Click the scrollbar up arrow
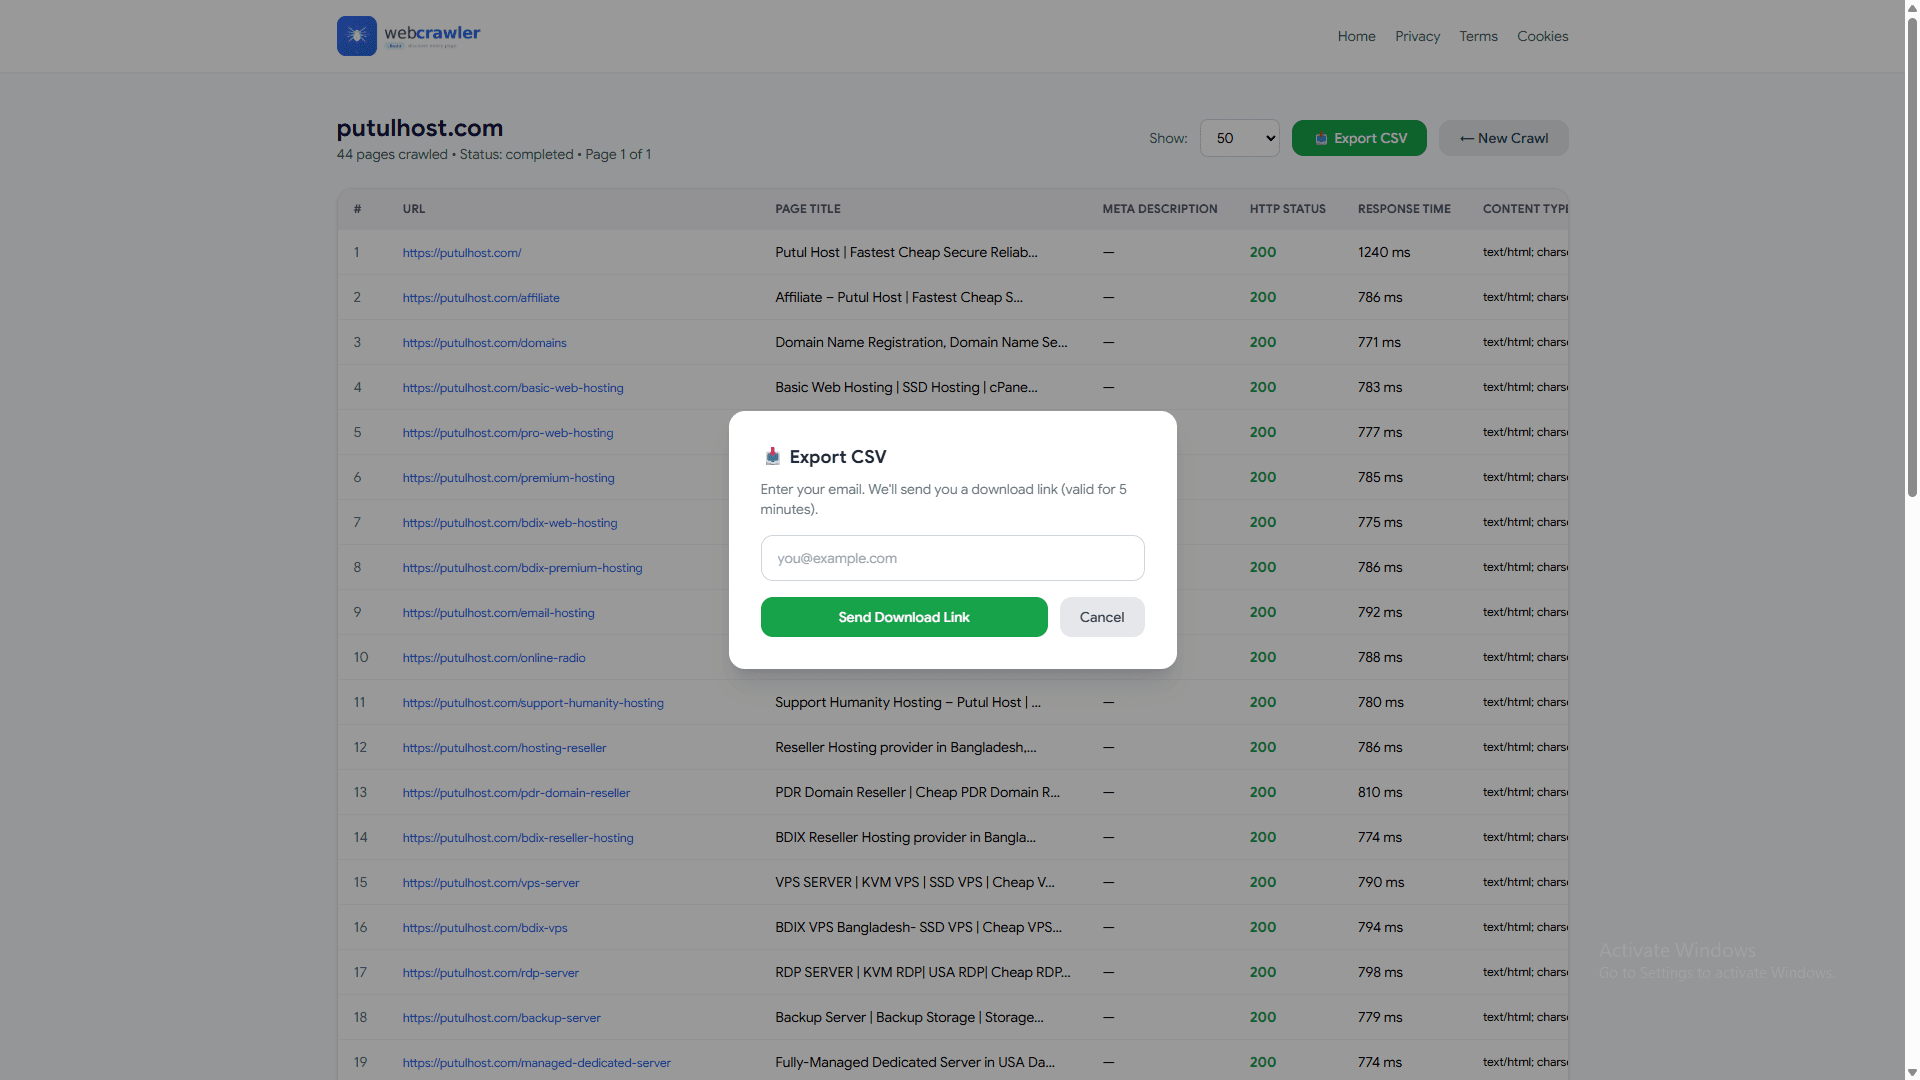The image size is (1920, 1080). [1911, 8]
